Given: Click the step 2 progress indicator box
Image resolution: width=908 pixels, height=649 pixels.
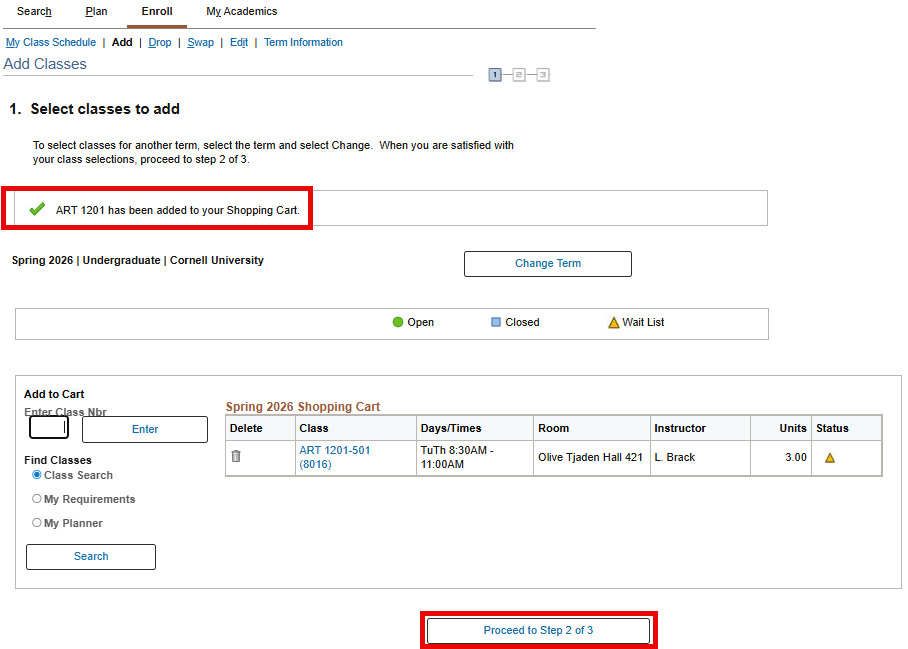Looking at the screenshot, I should [519, 75].
